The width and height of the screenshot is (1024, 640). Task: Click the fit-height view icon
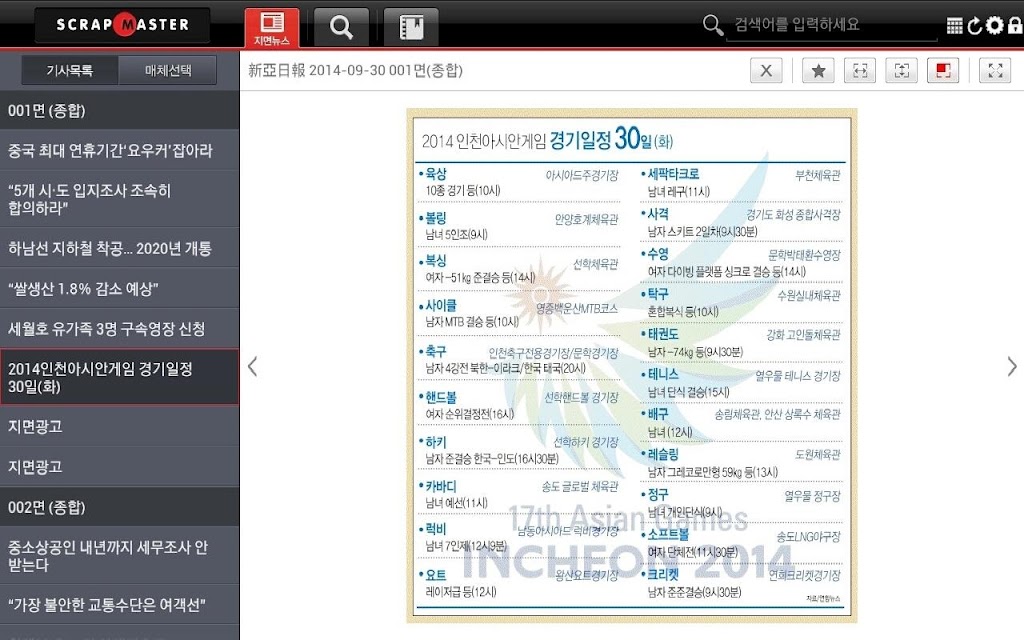(x=901, y=71)
